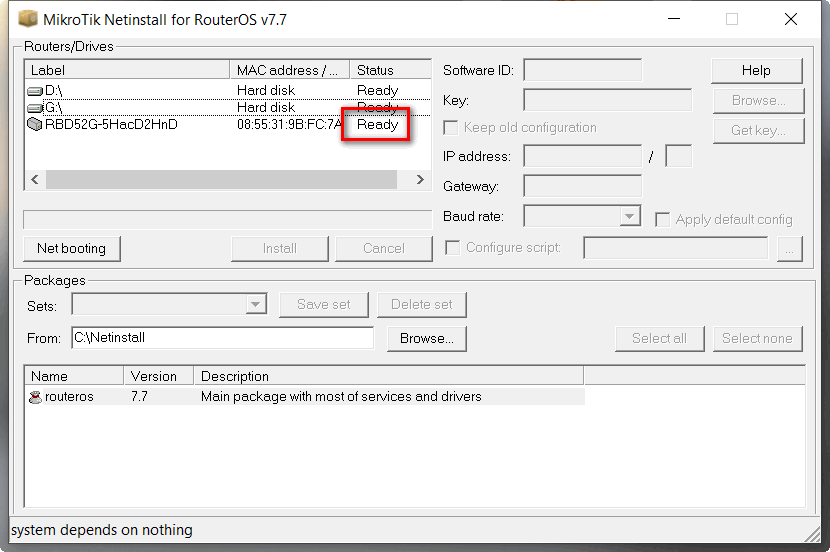Click the Net booting button
Image resolution: width=830 pixels, height=552 pixels.
pyautogui.click(x=71, y=248)
